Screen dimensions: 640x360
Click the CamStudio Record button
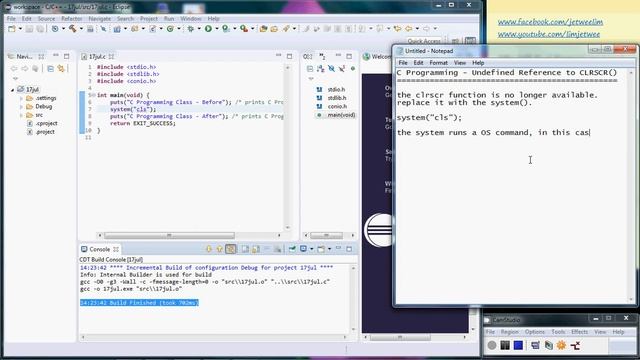coord(492,345)
